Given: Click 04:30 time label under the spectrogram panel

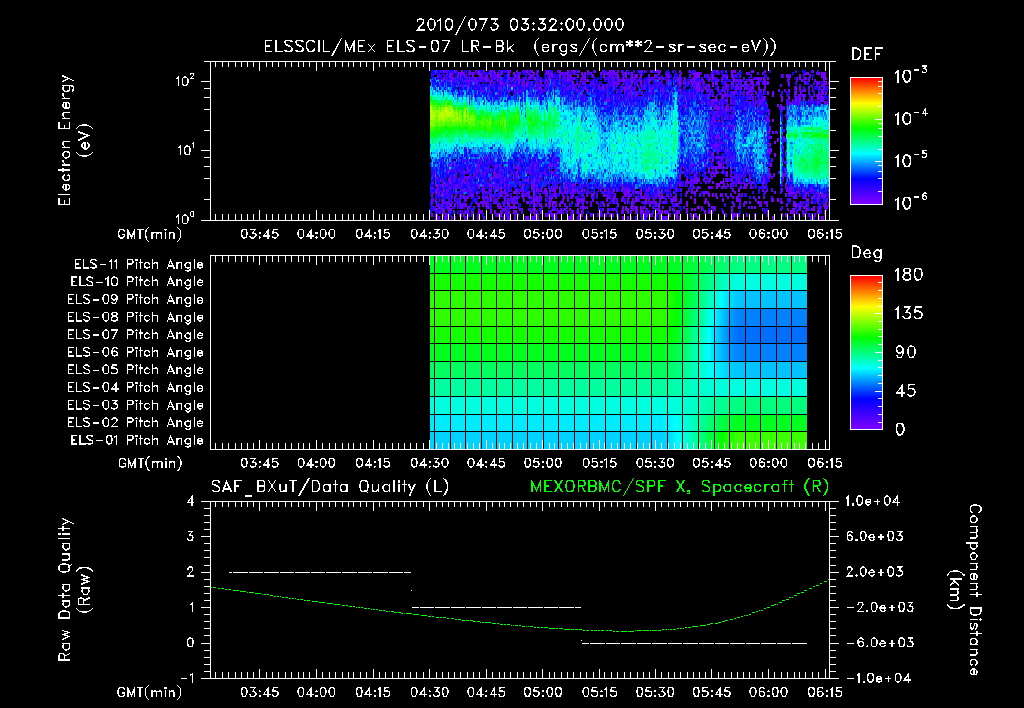Looking at the screenshot, I should [x=429, y=234].
